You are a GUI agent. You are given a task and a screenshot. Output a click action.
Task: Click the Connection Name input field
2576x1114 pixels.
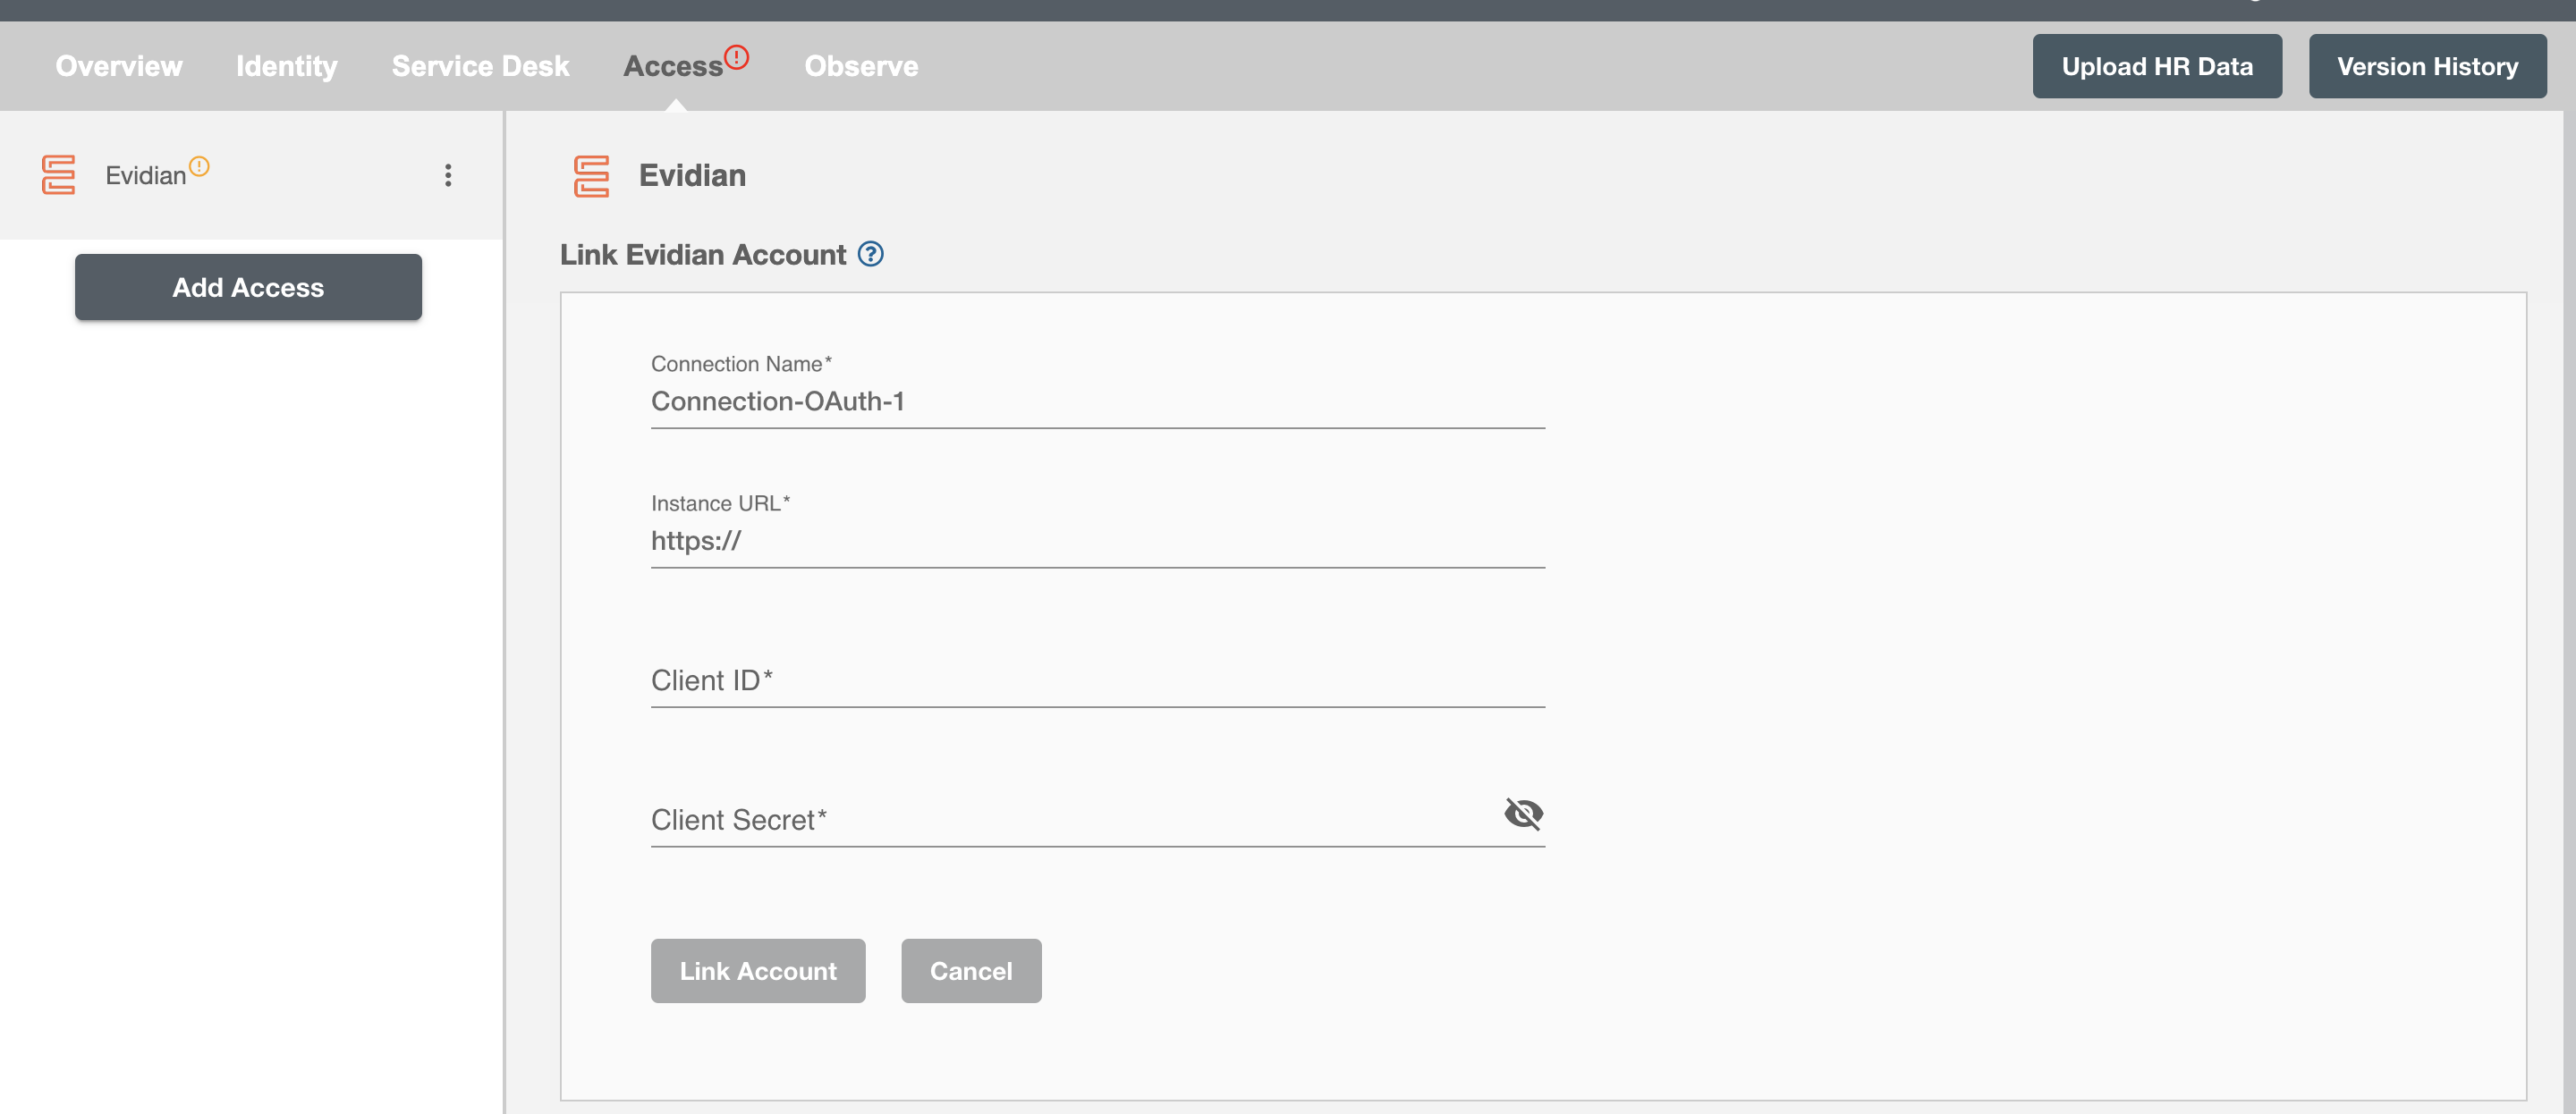click(1097, 400)
